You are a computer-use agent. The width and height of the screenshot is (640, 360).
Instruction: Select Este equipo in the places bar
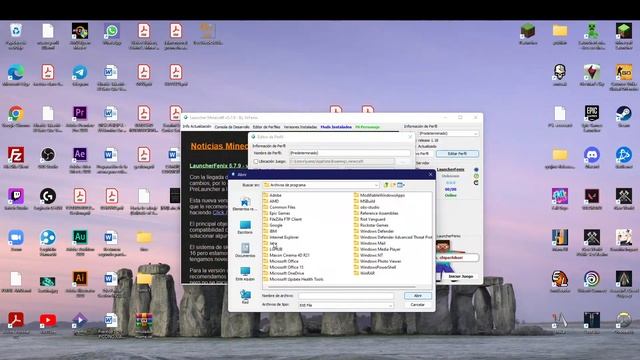[245, 274]
